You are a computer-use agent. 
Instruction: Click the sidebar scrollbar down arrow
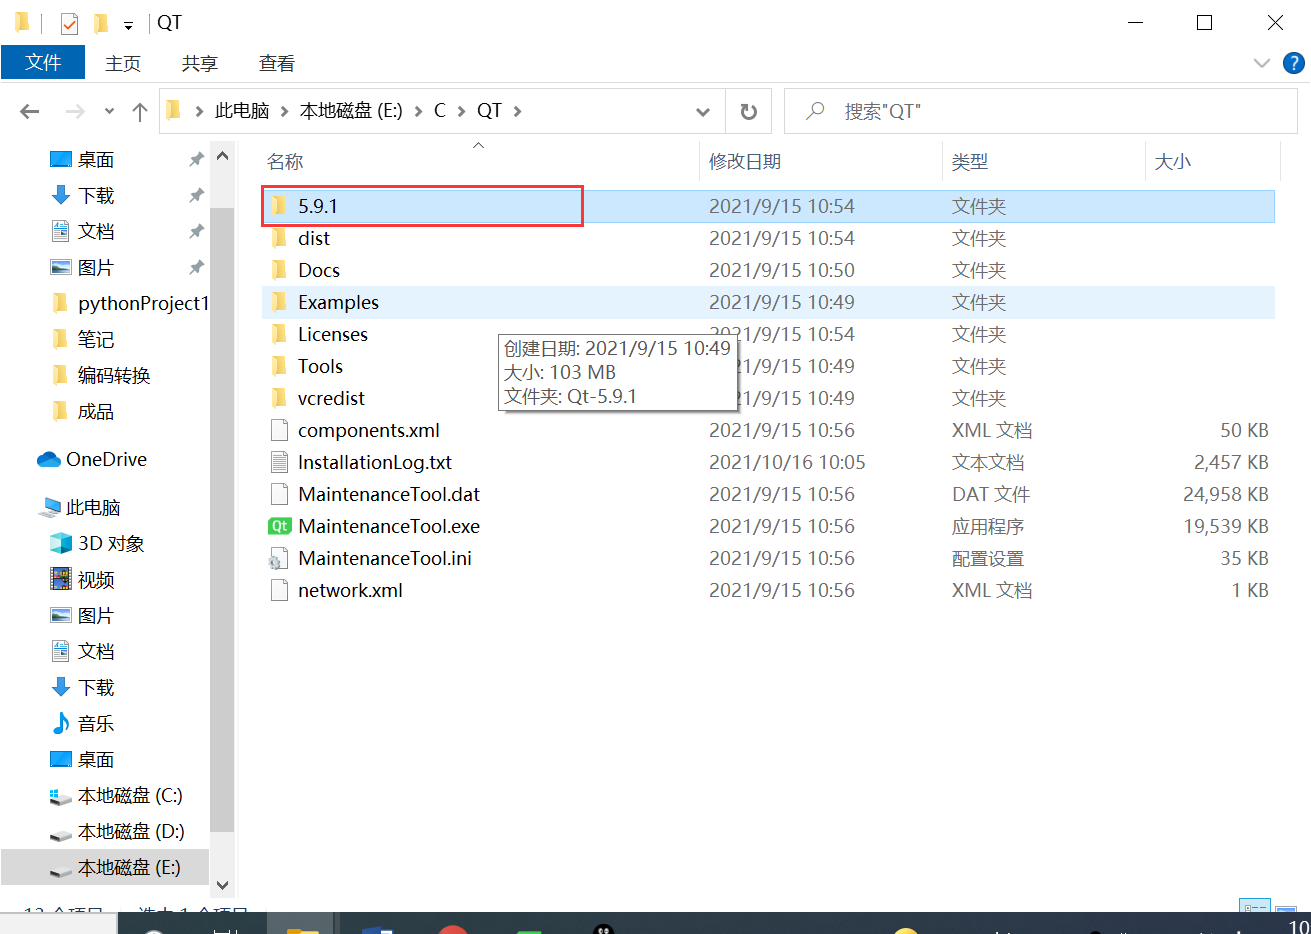(222, 885)
